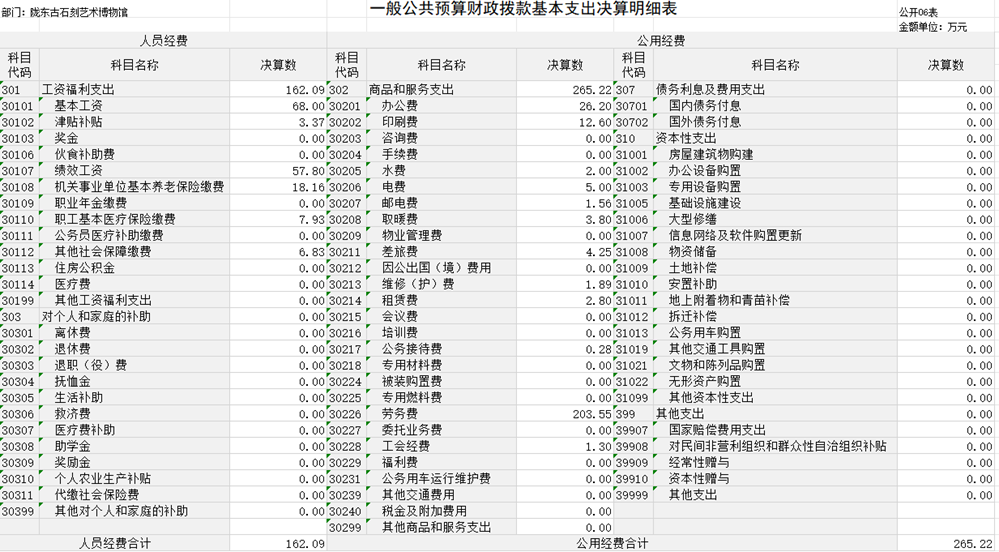Viewport: 999px width, 552px height.
Task: Click the 住房公积金 cell
Action: click(x=134, y=268)
